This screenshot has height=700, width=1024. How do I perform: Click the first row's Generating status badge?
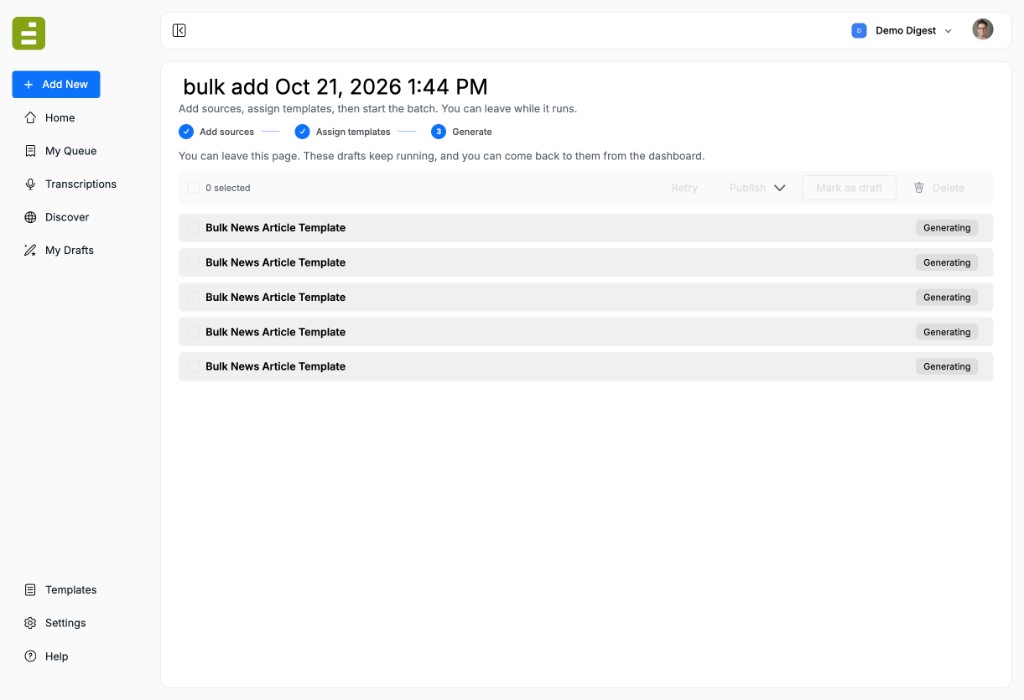[x=946, y=228]
